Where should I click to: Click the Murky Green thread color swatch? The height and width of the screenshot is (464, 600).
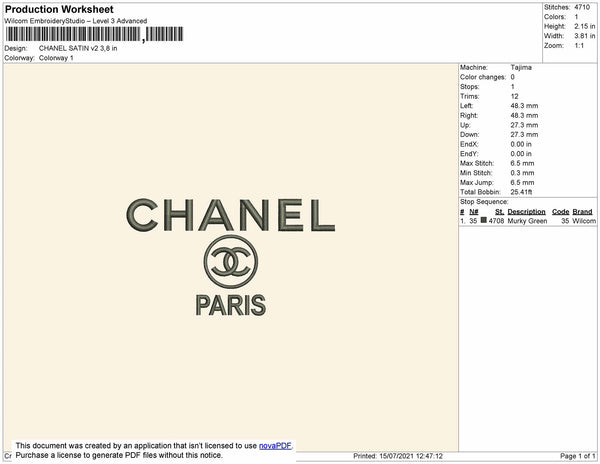click(484, 220)
